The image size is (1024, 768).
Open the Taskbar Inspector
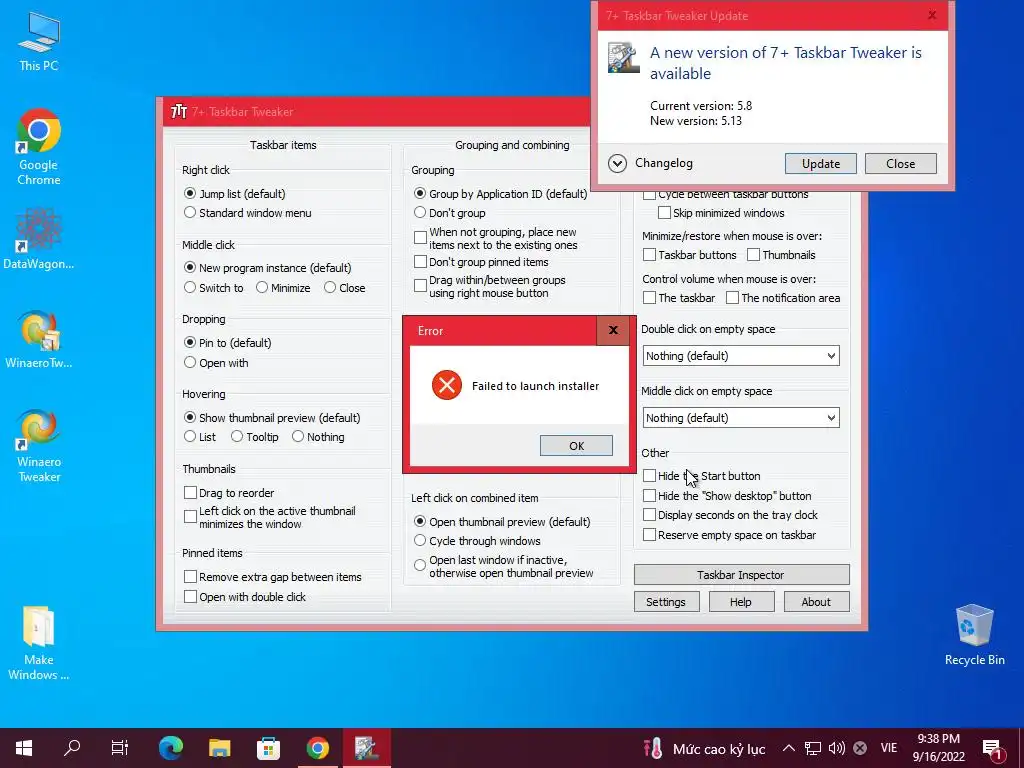(x=741, y=575)
